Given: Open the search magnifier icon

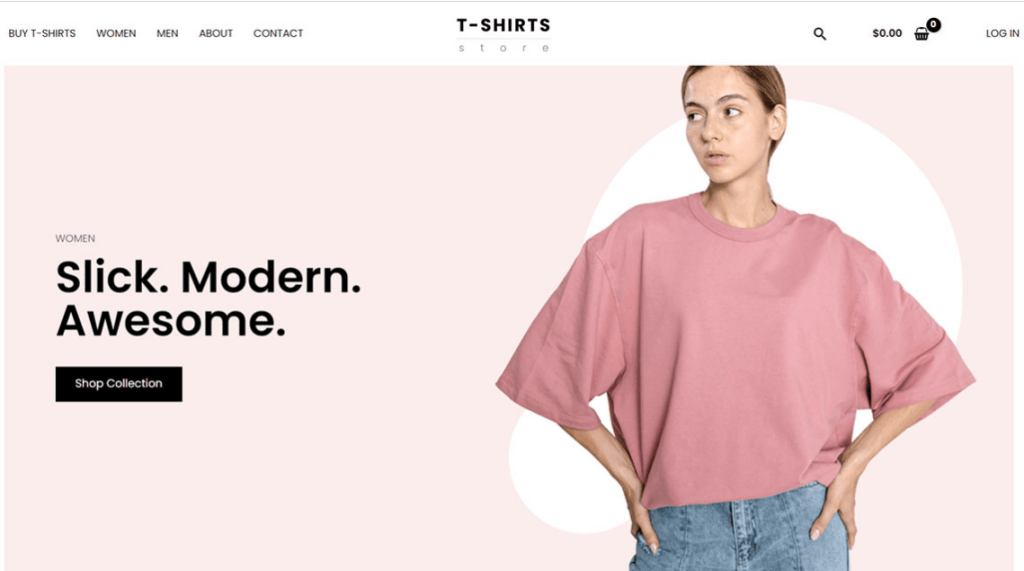Looking at the screenshot, I should (x=820, y=34).
